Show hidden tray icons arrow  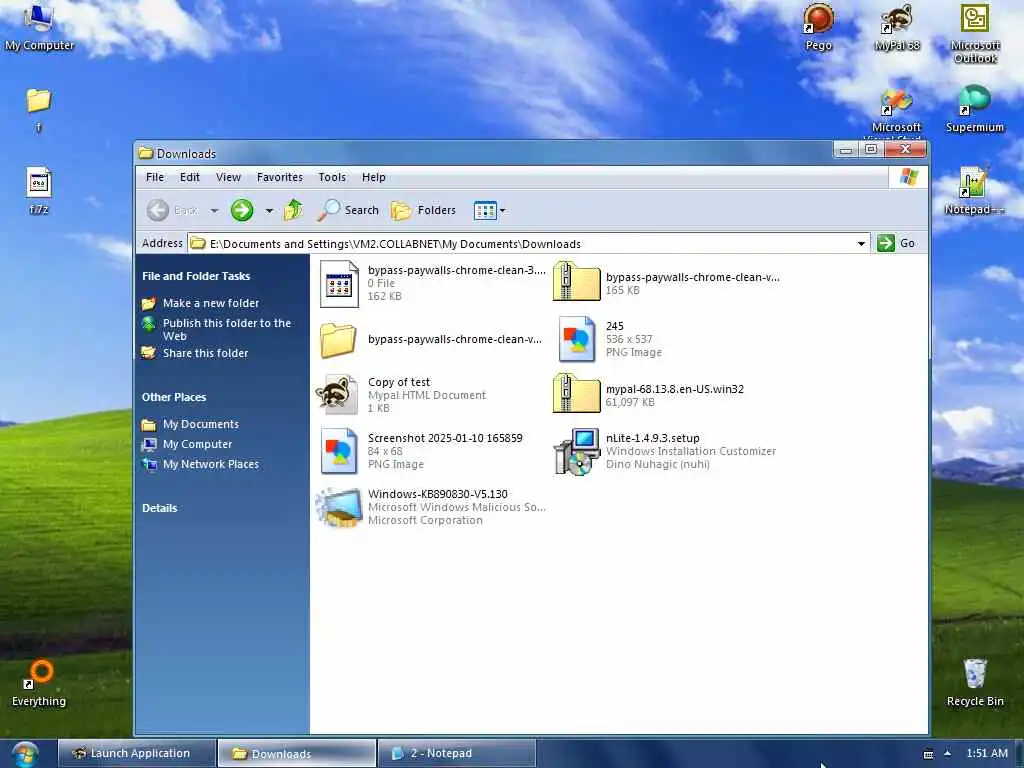pyautogui.click(x=947, y=753)
